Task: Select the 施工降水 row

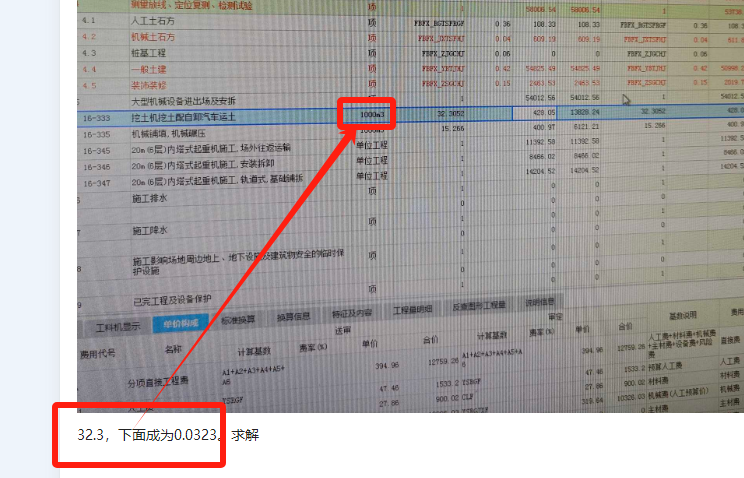Action: 149,231
